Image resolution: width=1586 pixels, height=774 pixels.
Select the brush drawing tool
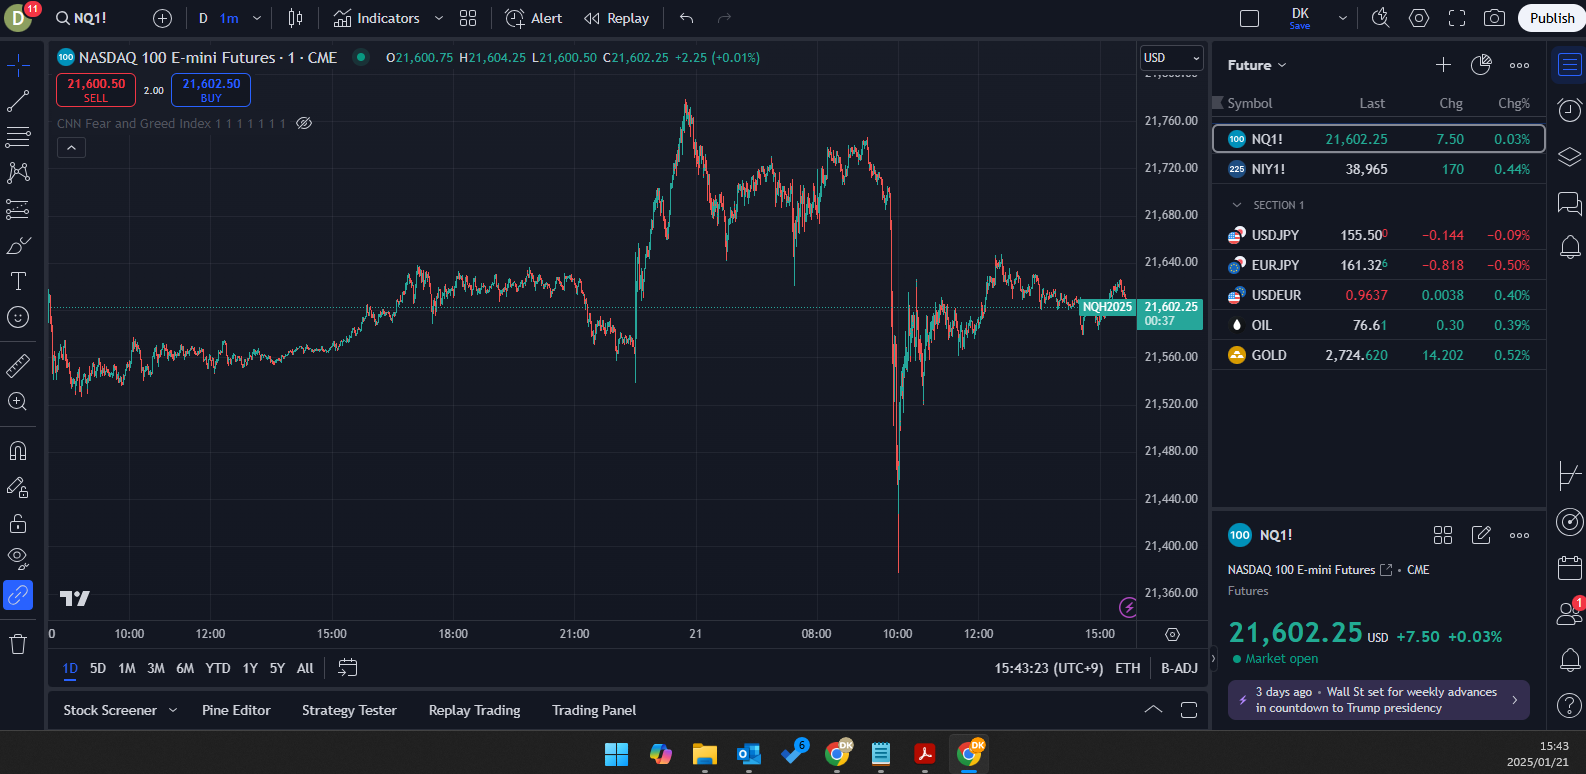[18, 245]
